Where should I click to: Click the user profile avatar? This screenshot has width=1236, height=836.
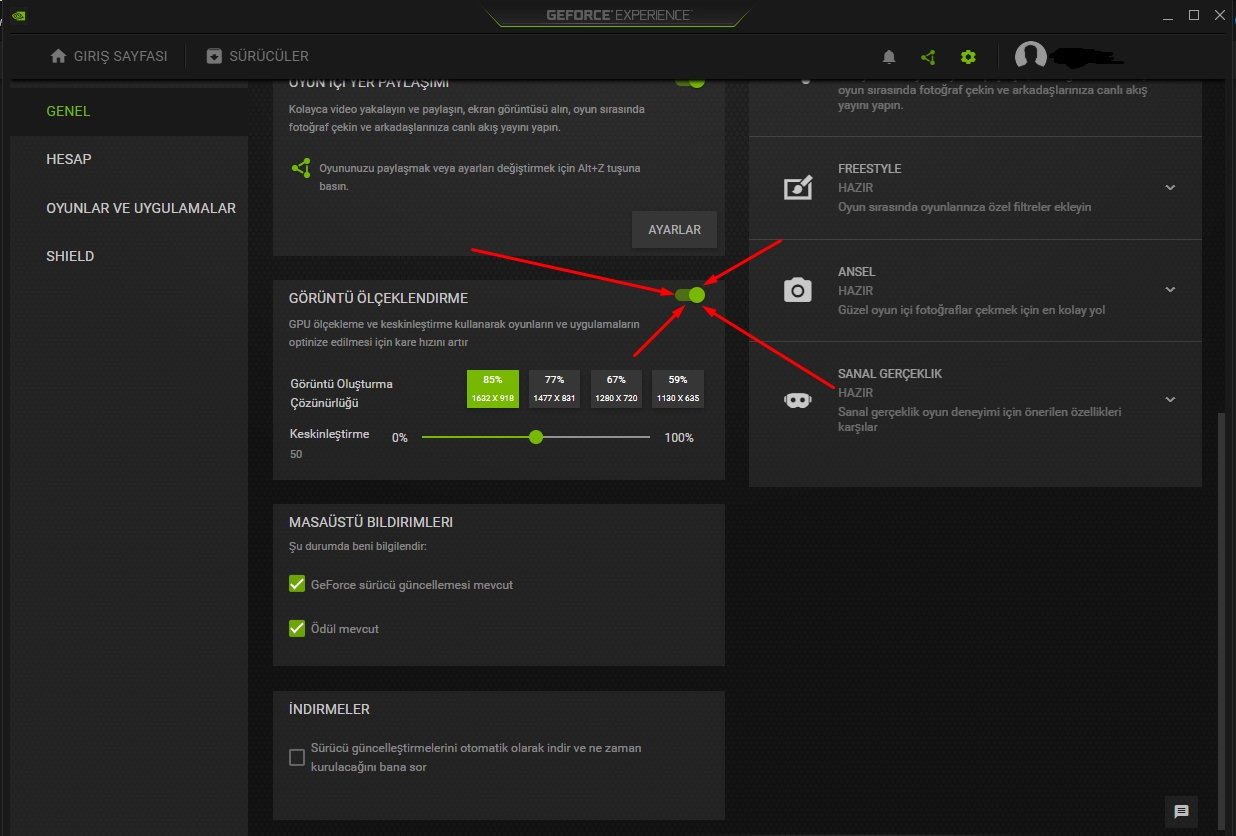coord(1031,57)
